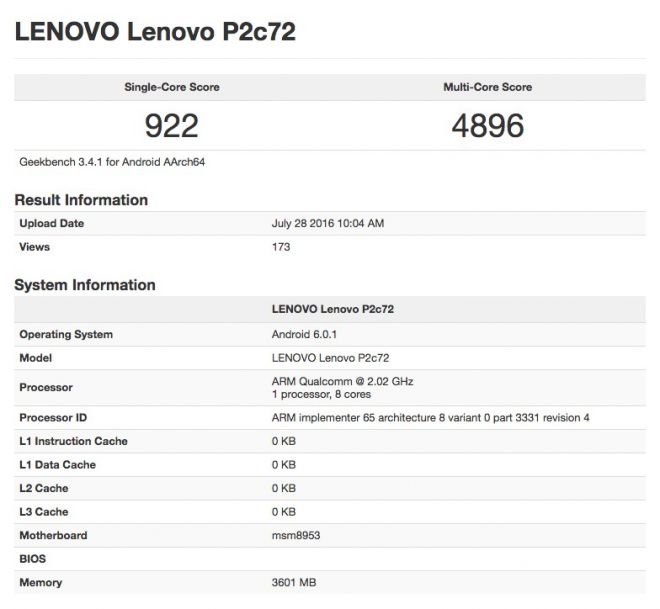The width and height of the screenshot is (660, 609).
Task: Click the Multi-Core Score header
Action: pyautogui.click(x=487, y=87)
